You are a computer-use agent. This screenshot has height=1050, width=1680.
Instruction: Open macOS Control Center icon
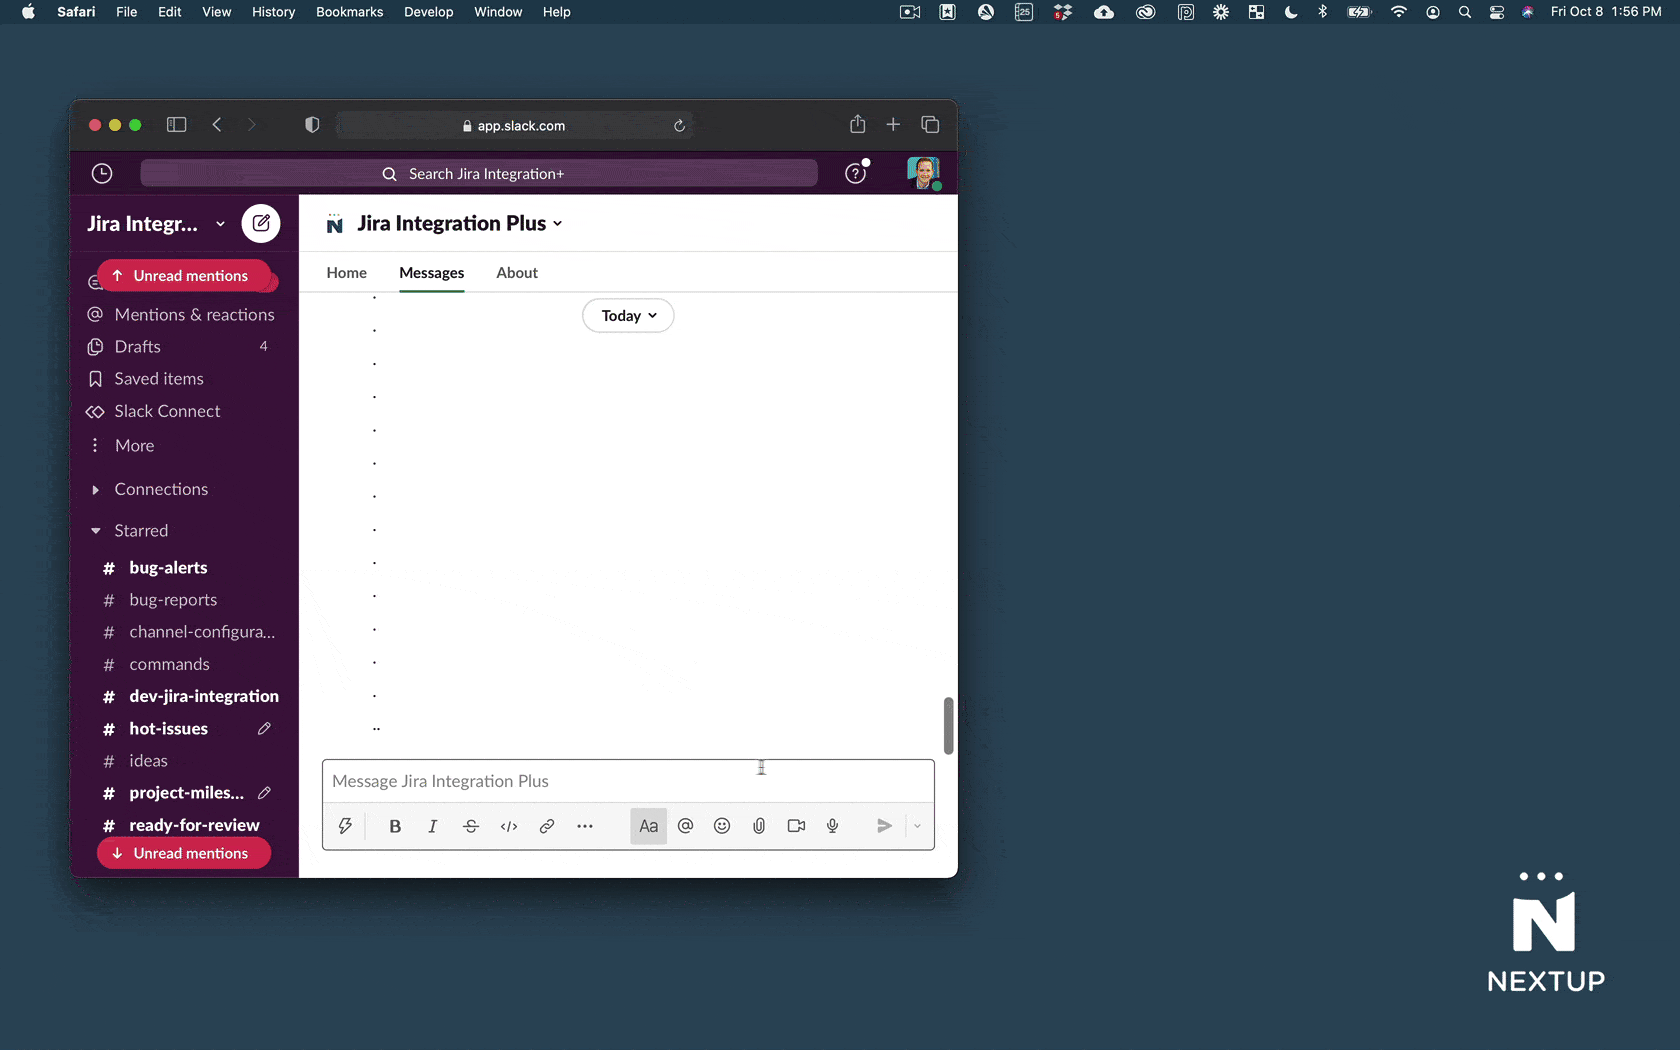click(x=1497, y=12)
